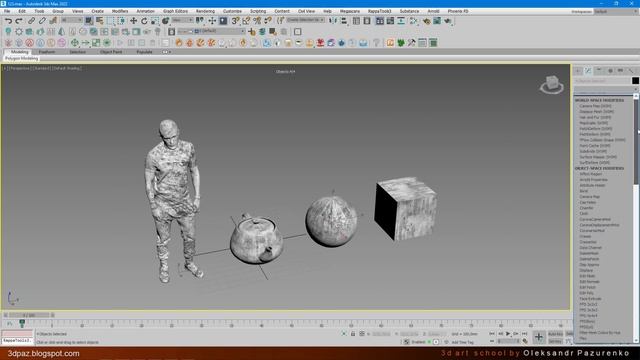
Task: Jump to the start frame
Action: pos(492,334)
